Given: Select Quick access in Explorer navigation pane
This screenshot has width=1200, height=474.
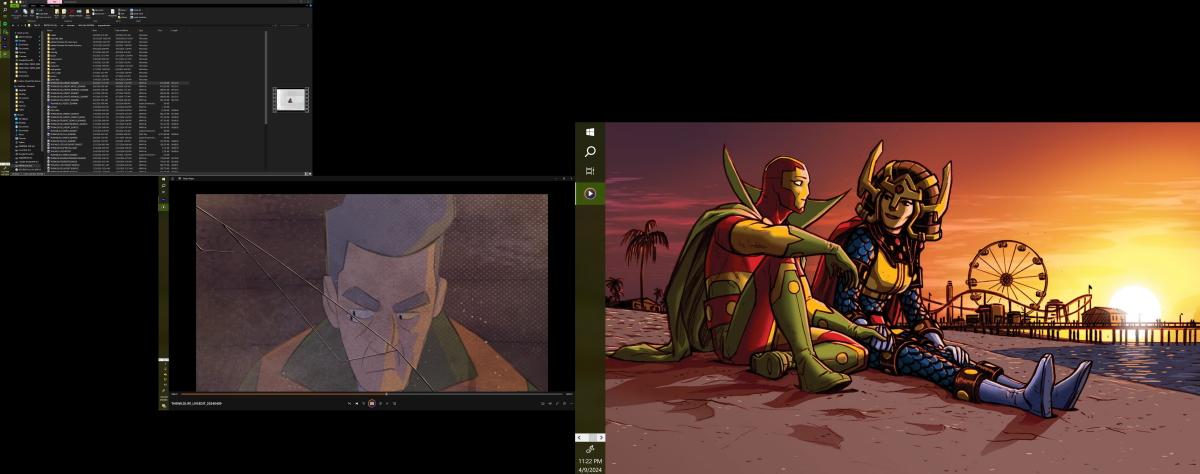Looking at the screenshot, I should [x=23, y=33].
